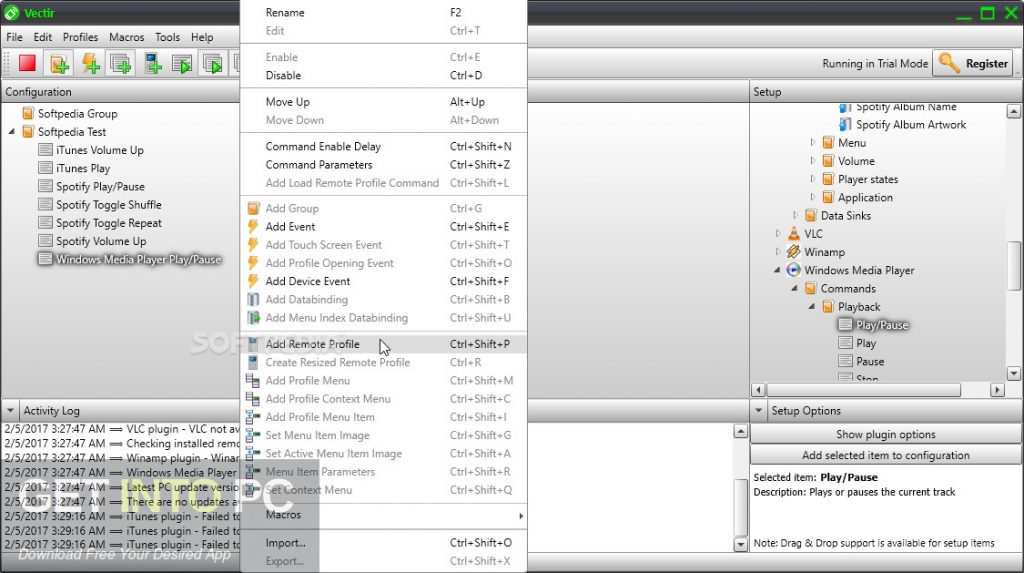Click the Add Command toolbar icon
Screen dimensions: 1024x573
(120, 63)
